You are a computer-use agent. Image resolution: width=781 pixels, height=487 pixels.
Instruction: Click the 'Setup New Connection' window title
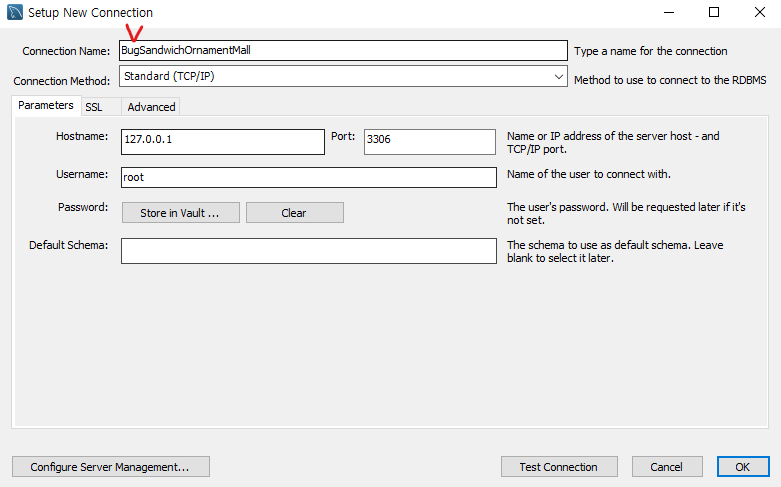[x=90, y=12]
